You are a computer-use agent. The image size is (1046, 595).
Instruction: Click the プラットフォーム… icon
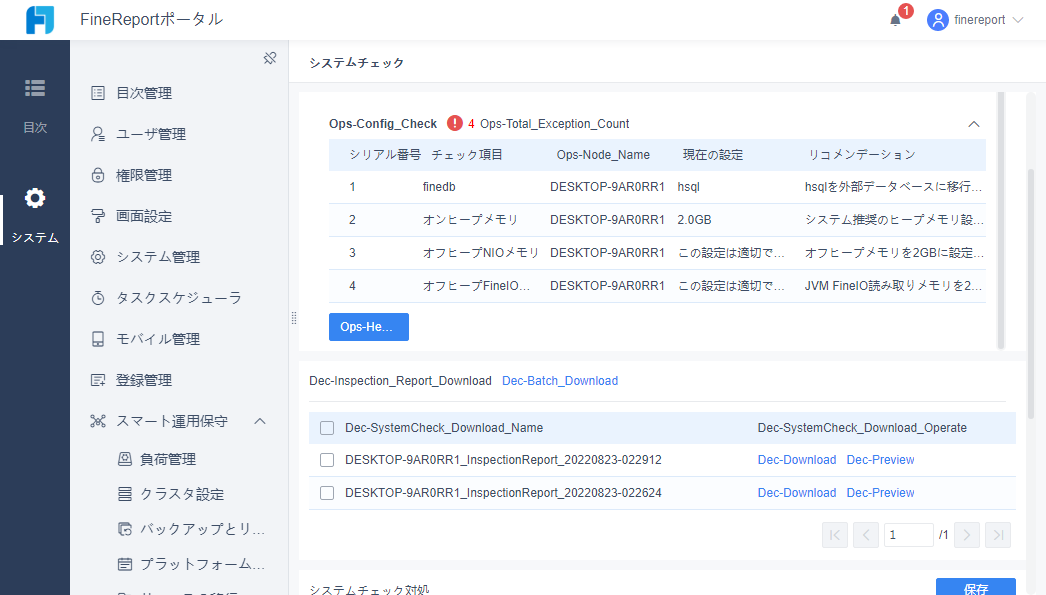[125, 564]
